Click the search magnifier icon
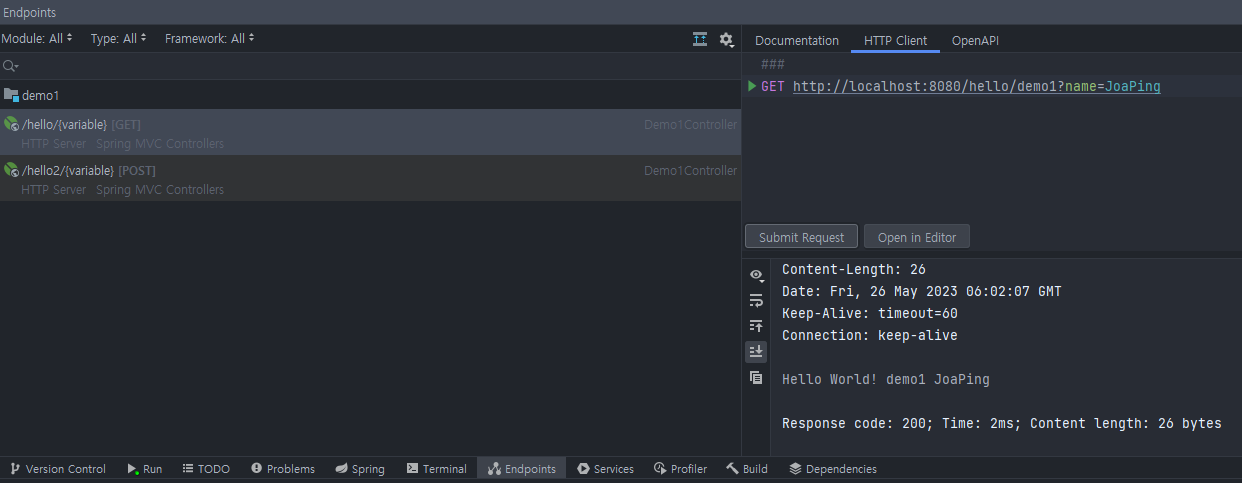This screenshot has width=1242, height=483. [x=10, y=66]
